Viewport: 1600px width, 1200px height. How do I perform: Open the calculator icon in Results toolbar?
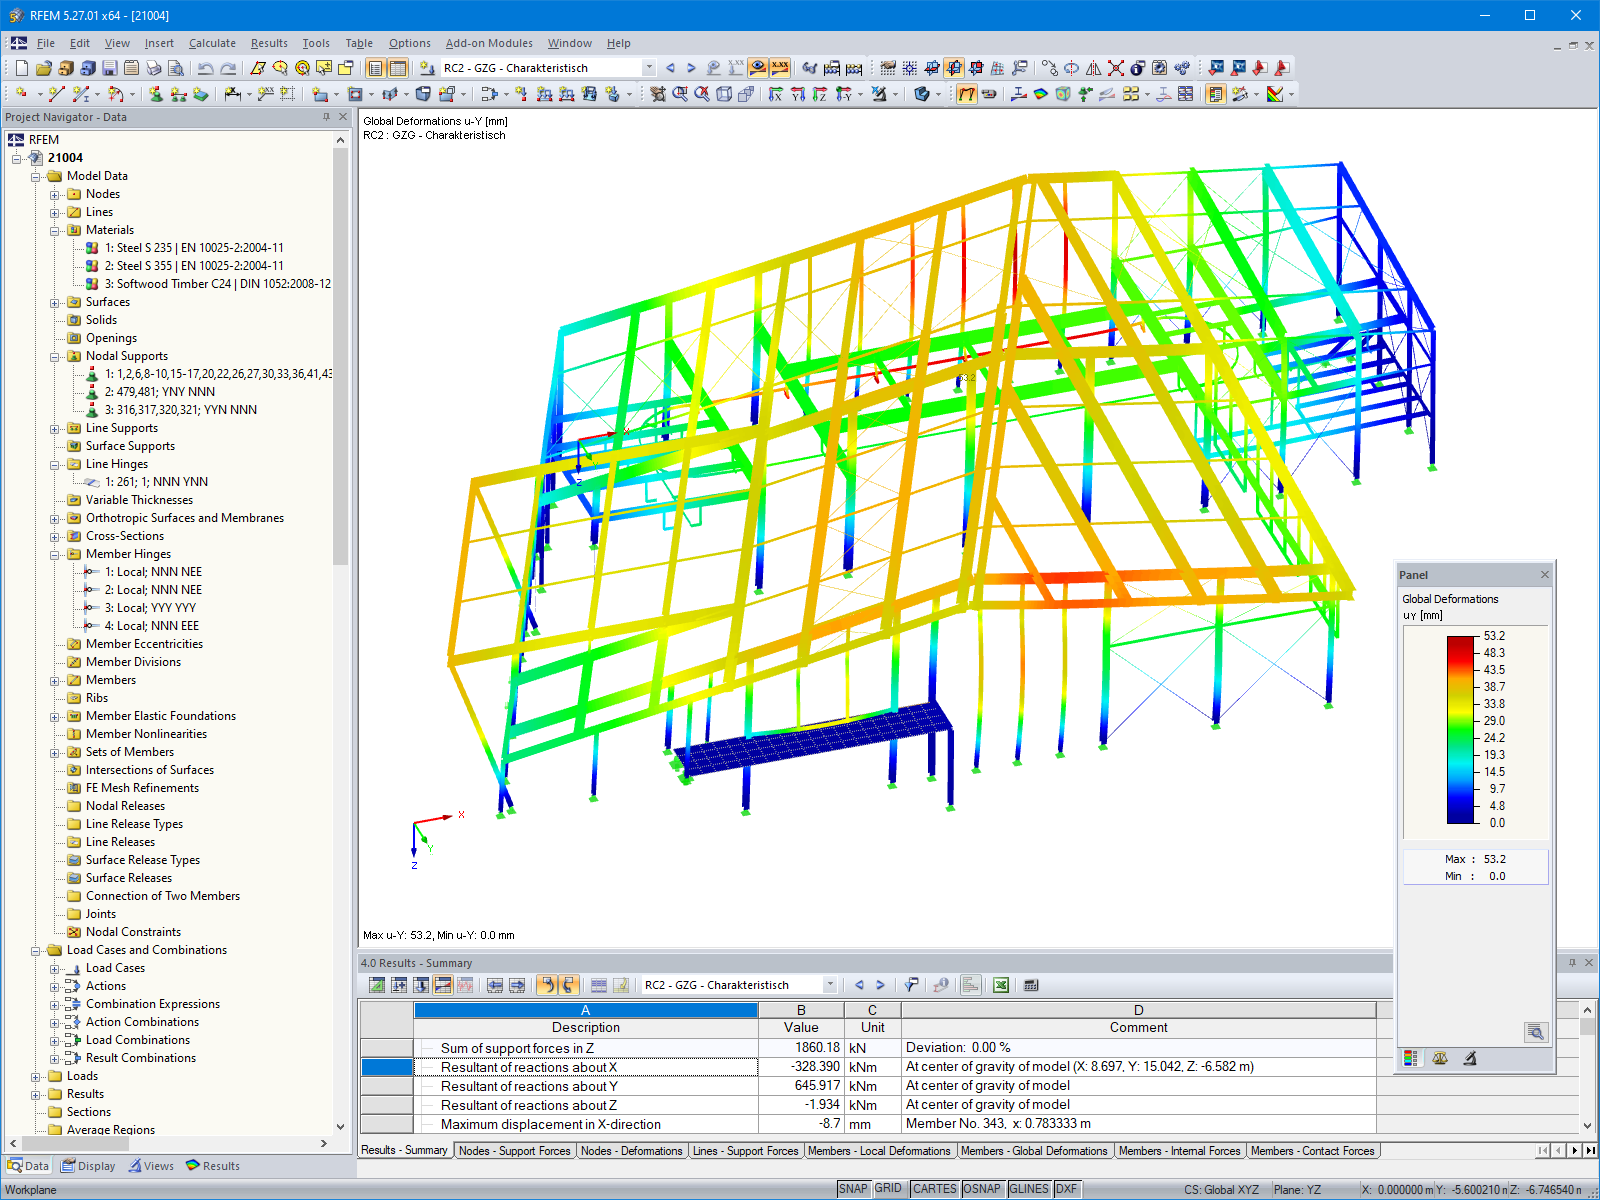(1031, 985)
